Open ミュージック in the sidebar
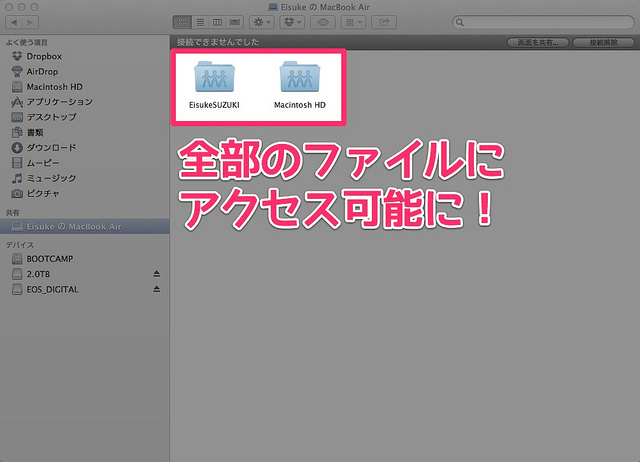The image size is (640, 462). tap(85, 178)
